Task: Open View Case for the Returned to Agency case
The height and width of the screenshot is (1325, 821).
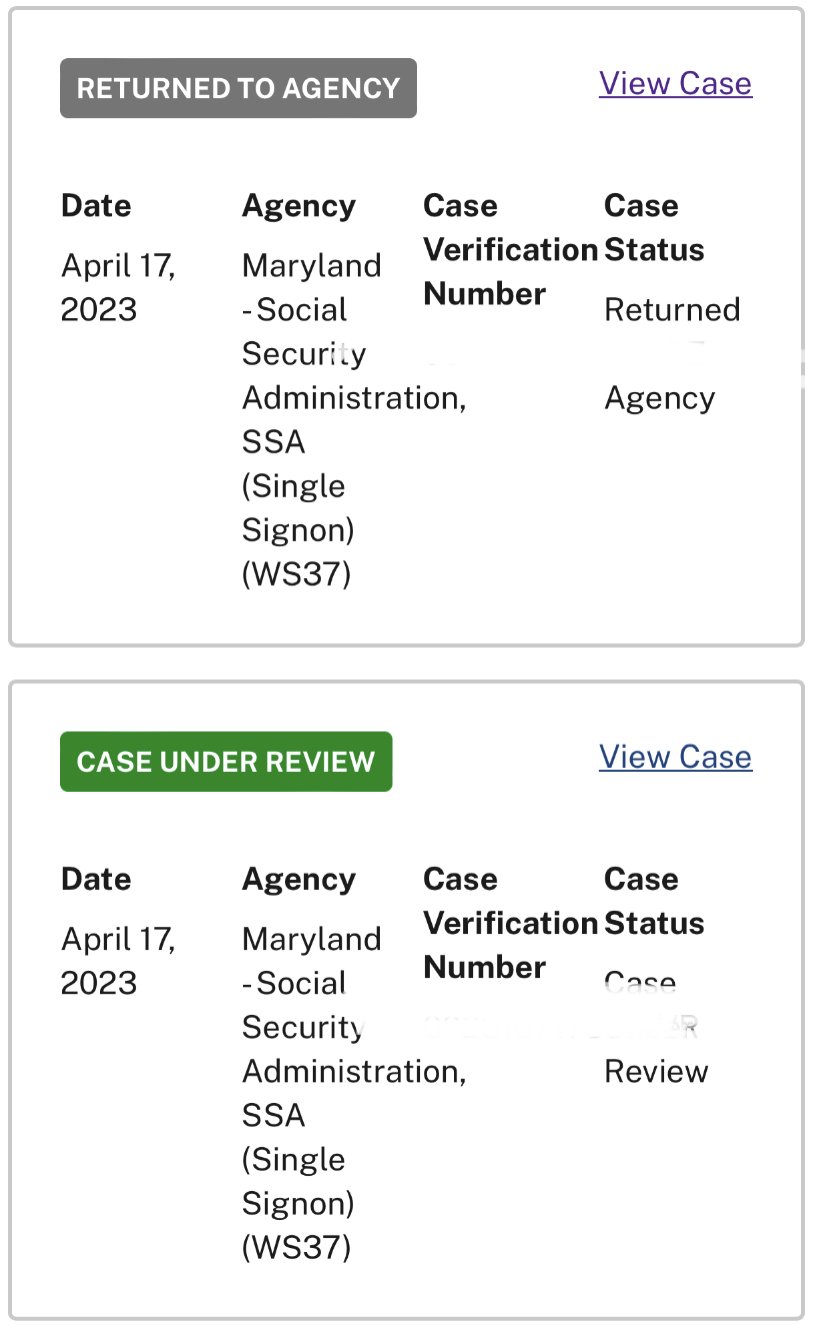Action: click(x=675, y=83)
